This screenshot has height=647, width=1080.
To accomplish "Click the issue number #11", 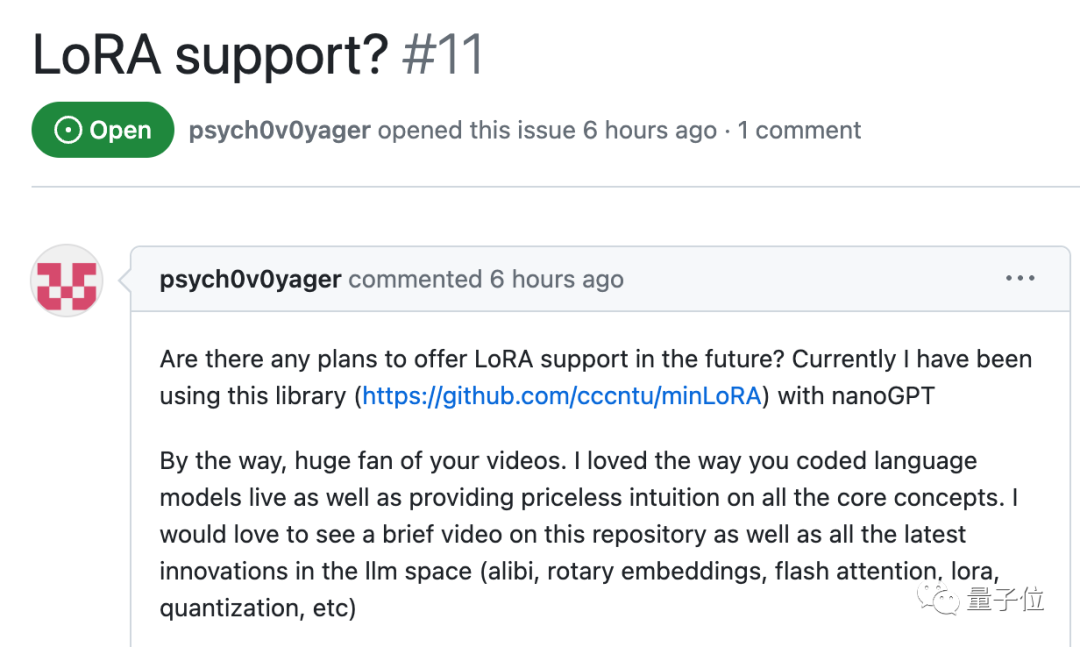I will (443, 54).
